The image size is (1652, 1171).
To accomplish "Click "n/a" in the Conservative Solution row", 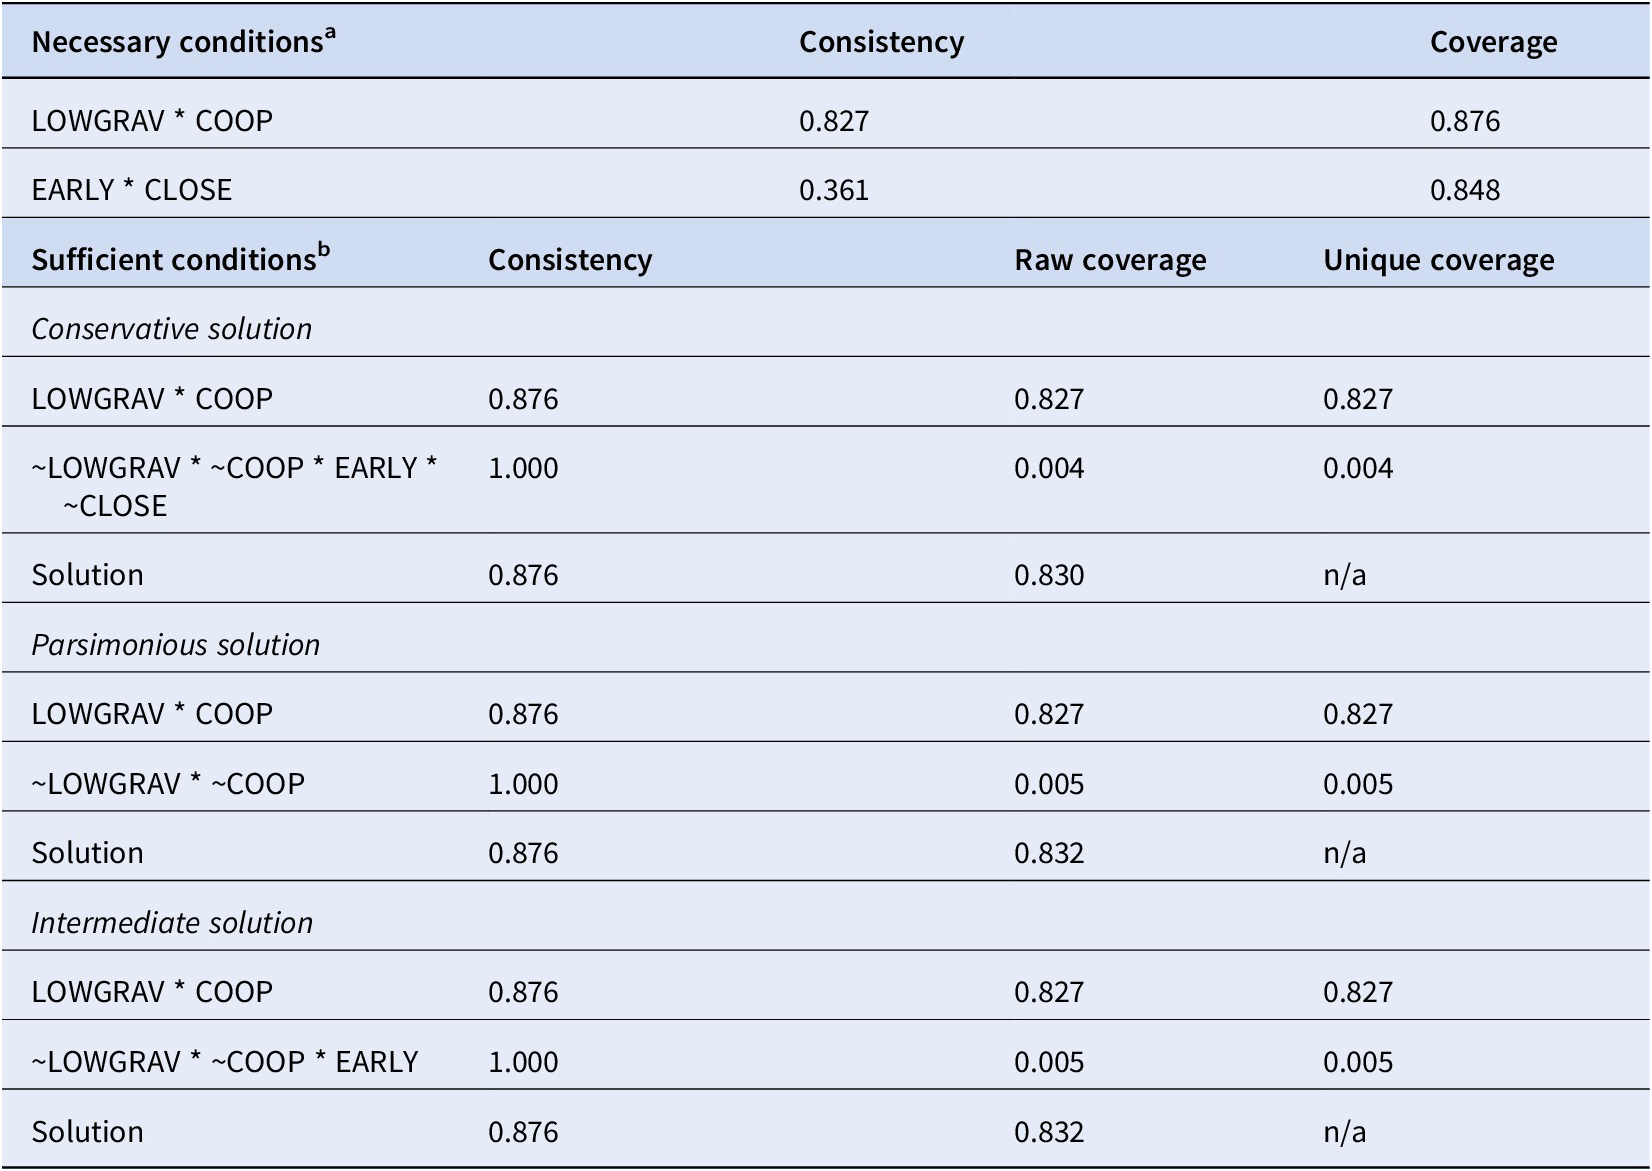I will coord(1344,575).
